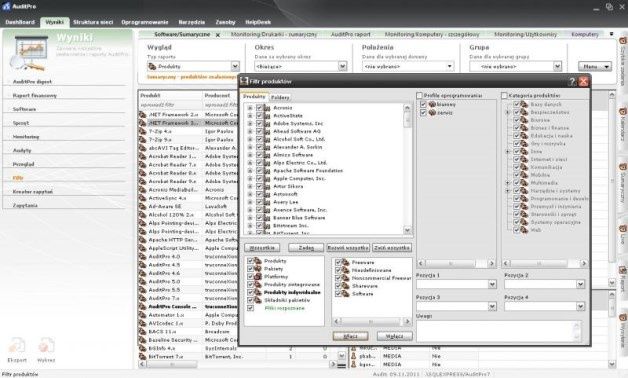Open the HelpDesk menu tab
The image size is (628, 378).
(258, 22)
